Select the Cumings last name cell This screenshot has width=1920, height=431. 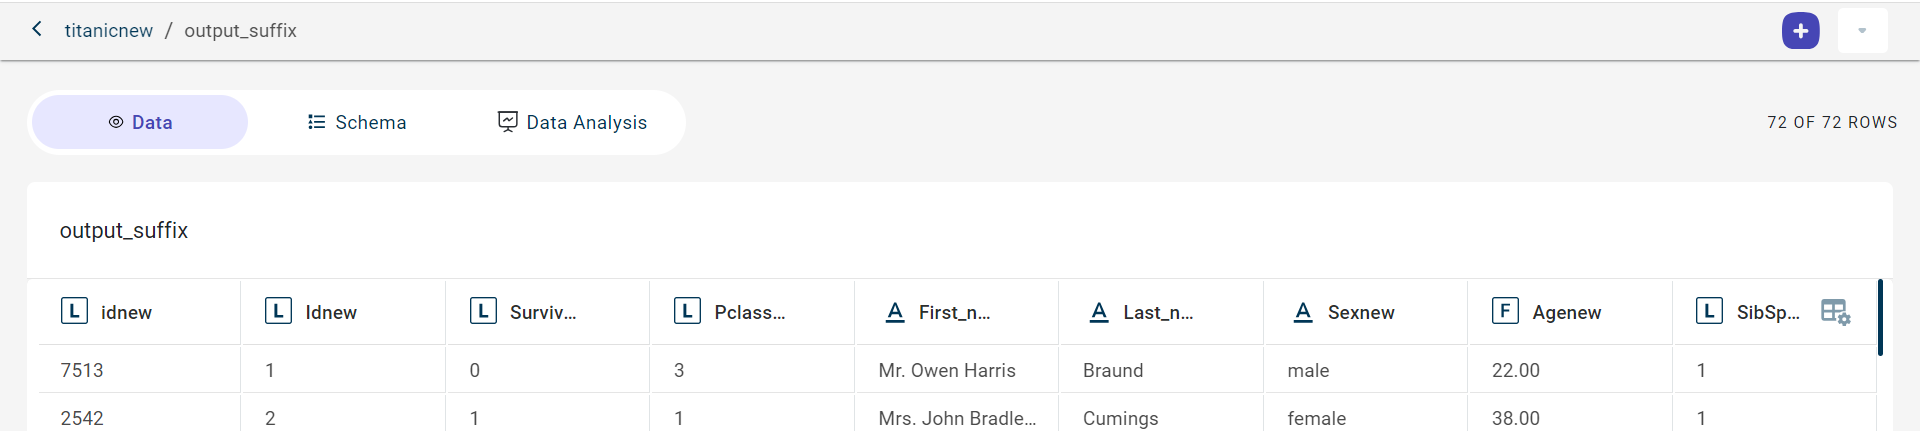click(x=1120, y=418)
